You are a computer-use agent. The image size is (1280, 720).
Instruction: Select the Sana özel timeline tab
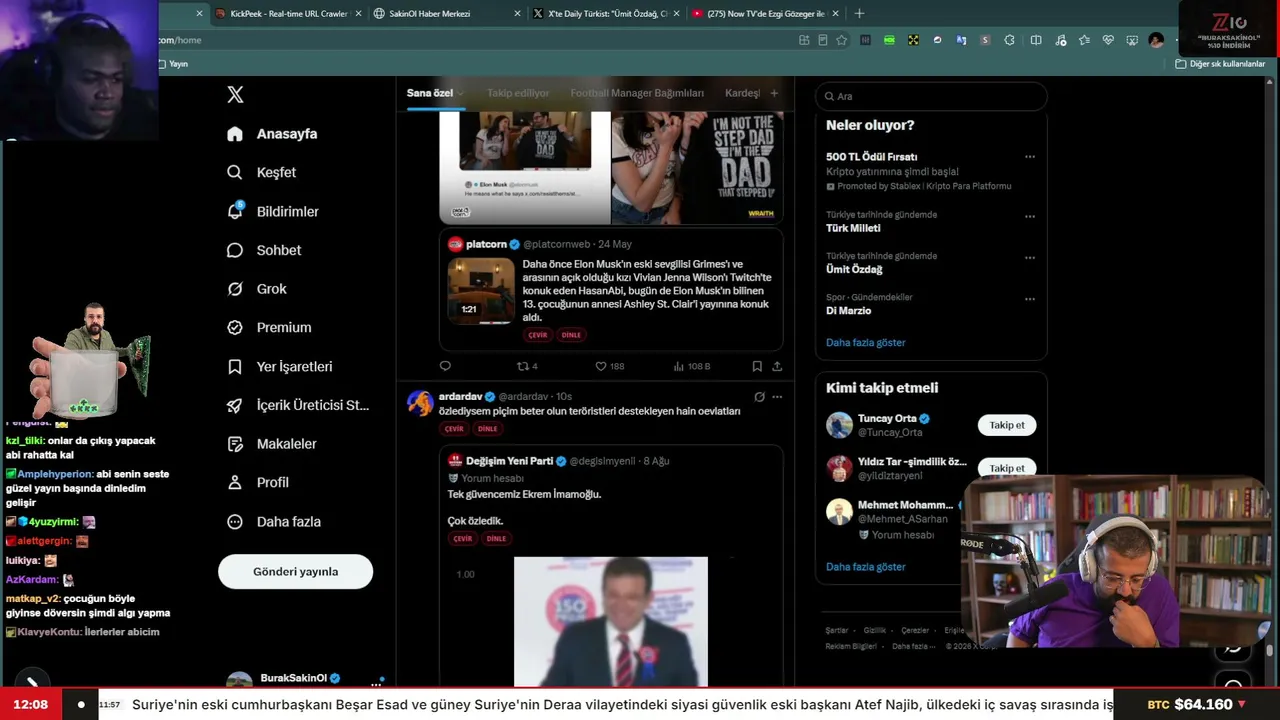(430, 93)
